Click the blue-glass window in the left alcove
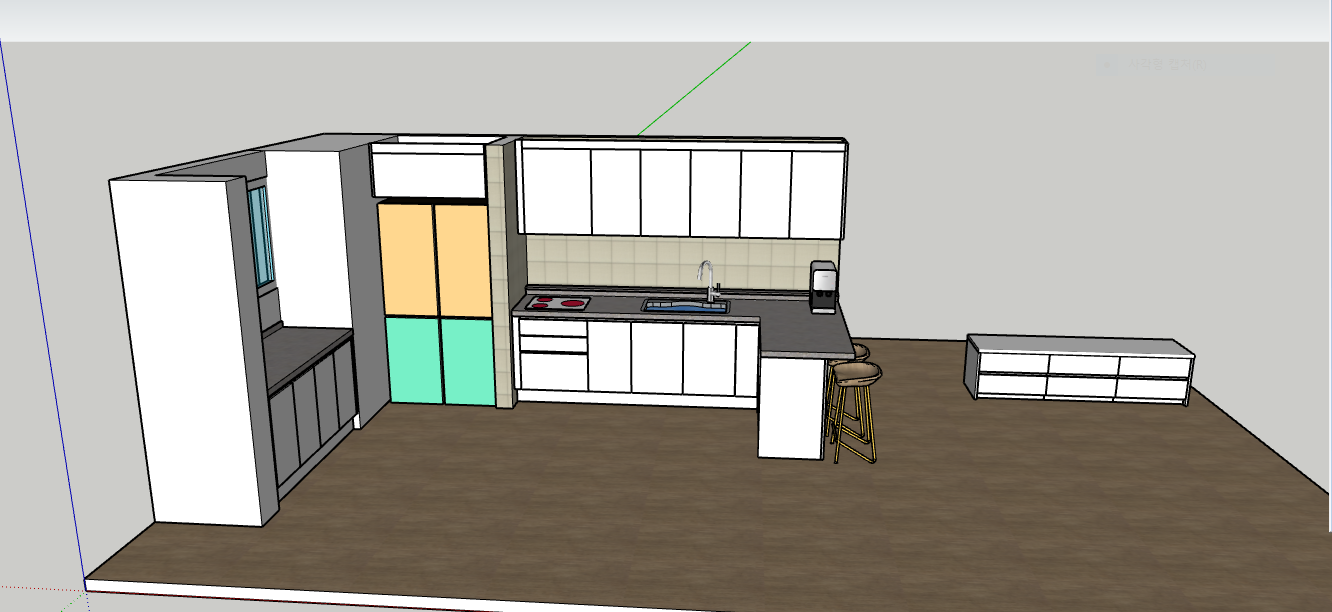 tap(261, 236)
